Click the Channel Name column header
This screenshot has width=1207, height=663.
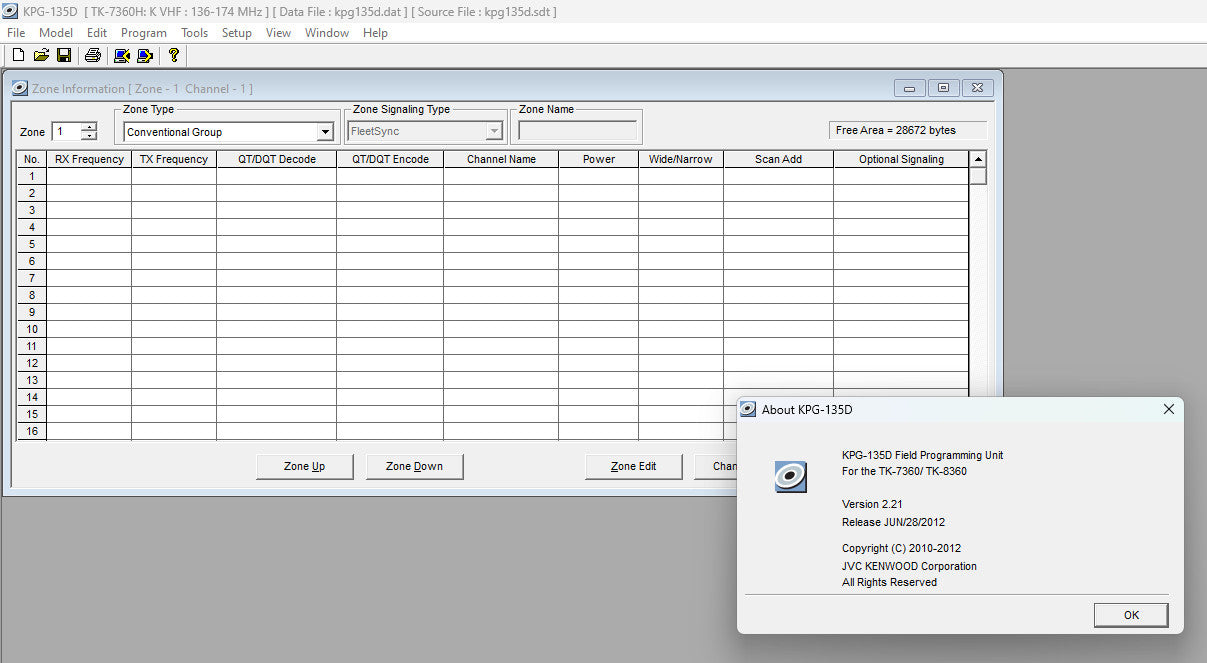click(x=501, y=159)
